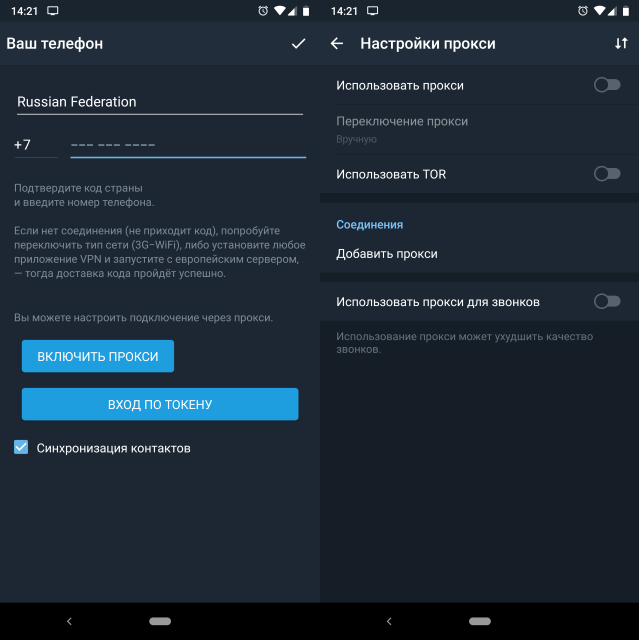Image resolution: width=639 pixels, height=640 pixels.
Task: Select the Добавить прокси entry
Action: [x=479, y=254]
